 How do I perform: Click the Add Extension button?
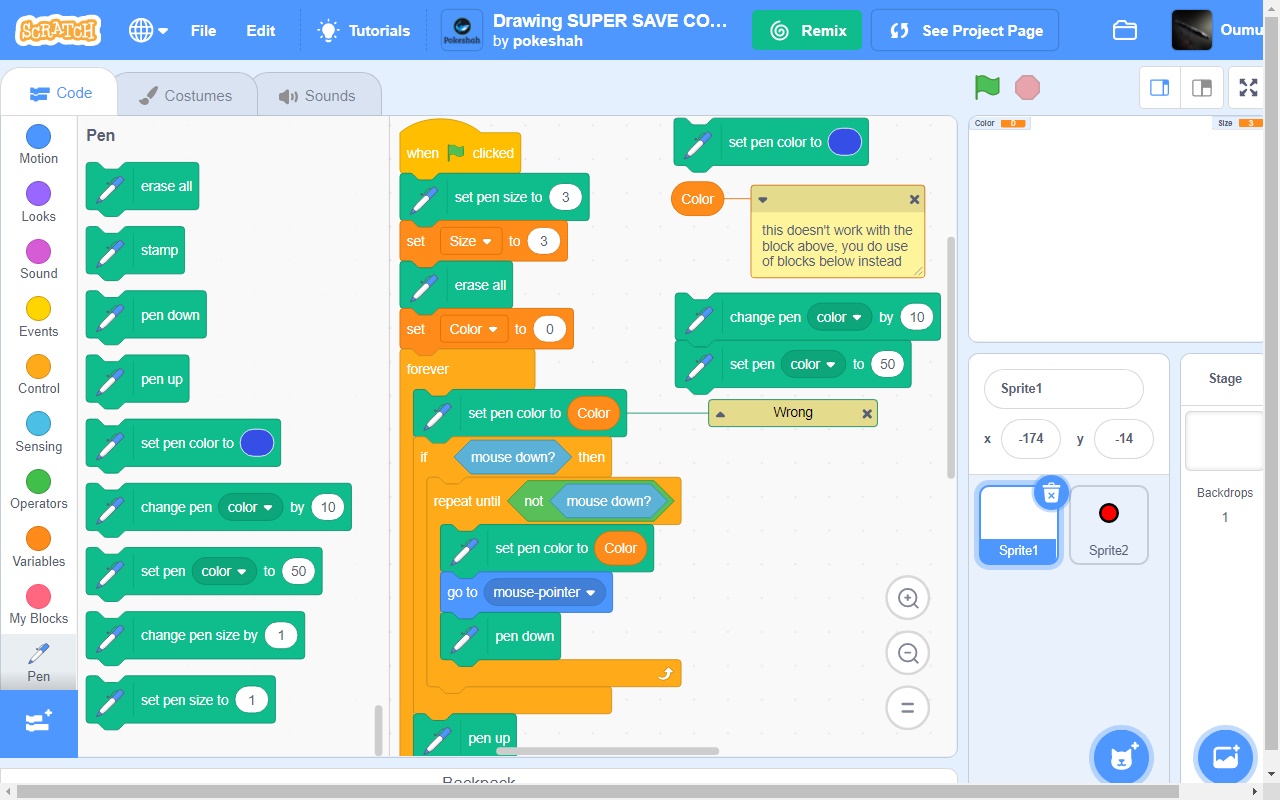[39, 722]
